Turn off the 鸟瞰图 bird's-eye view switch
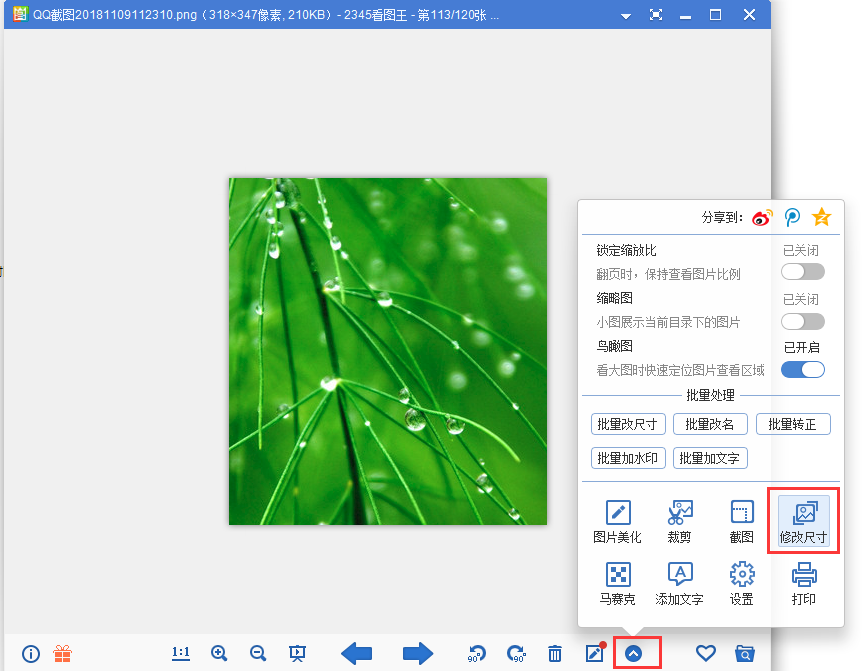The width and height of the screenshot is (865, 671). (x=802, y=369)
